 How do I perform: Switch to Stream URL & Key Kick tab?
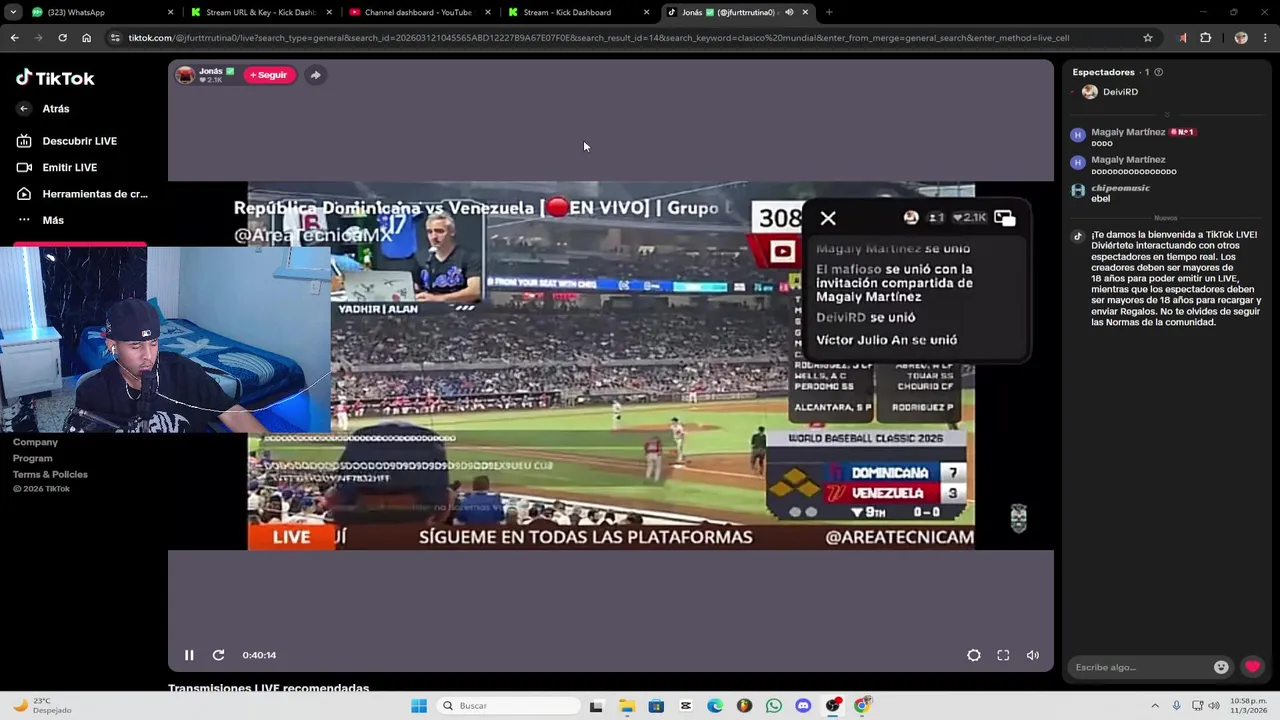coord(261,12)
